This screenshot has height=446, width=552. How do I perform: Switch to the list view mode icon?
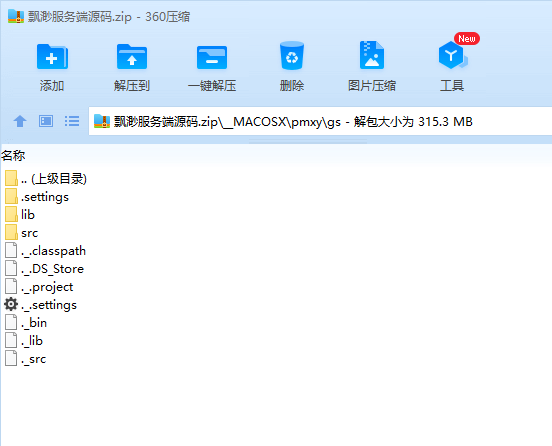(x=72, y=121)
